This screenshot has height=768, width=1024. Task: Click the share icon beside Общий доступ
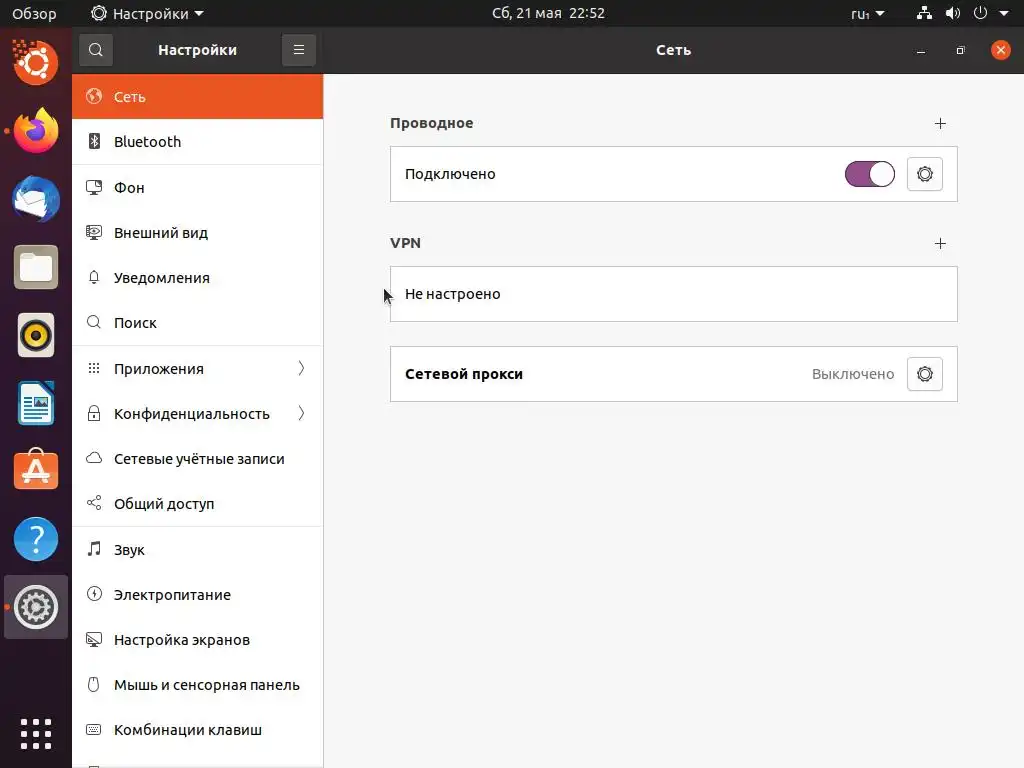[x=94, y=503]
